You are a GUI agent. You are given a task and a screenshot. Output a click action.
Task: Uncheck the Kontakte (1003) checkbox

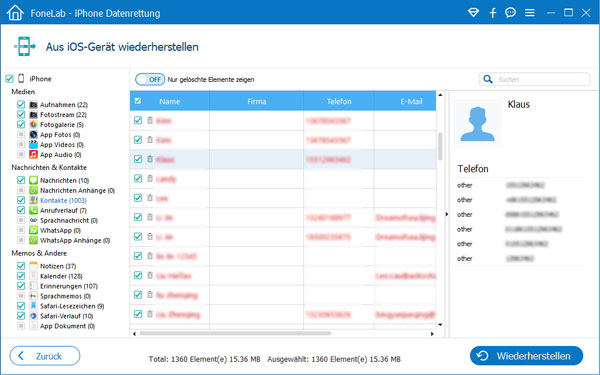coord(21,200)
